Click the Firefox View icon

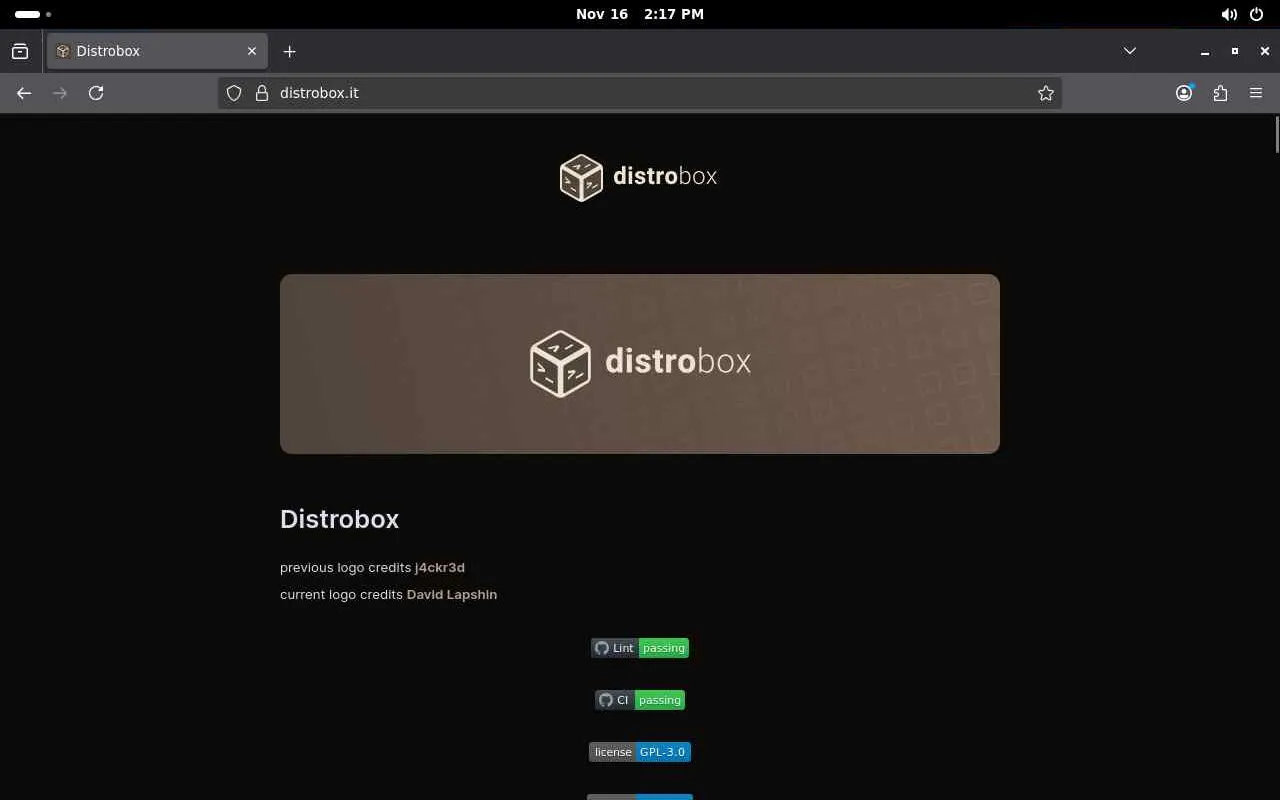point(20,51)
